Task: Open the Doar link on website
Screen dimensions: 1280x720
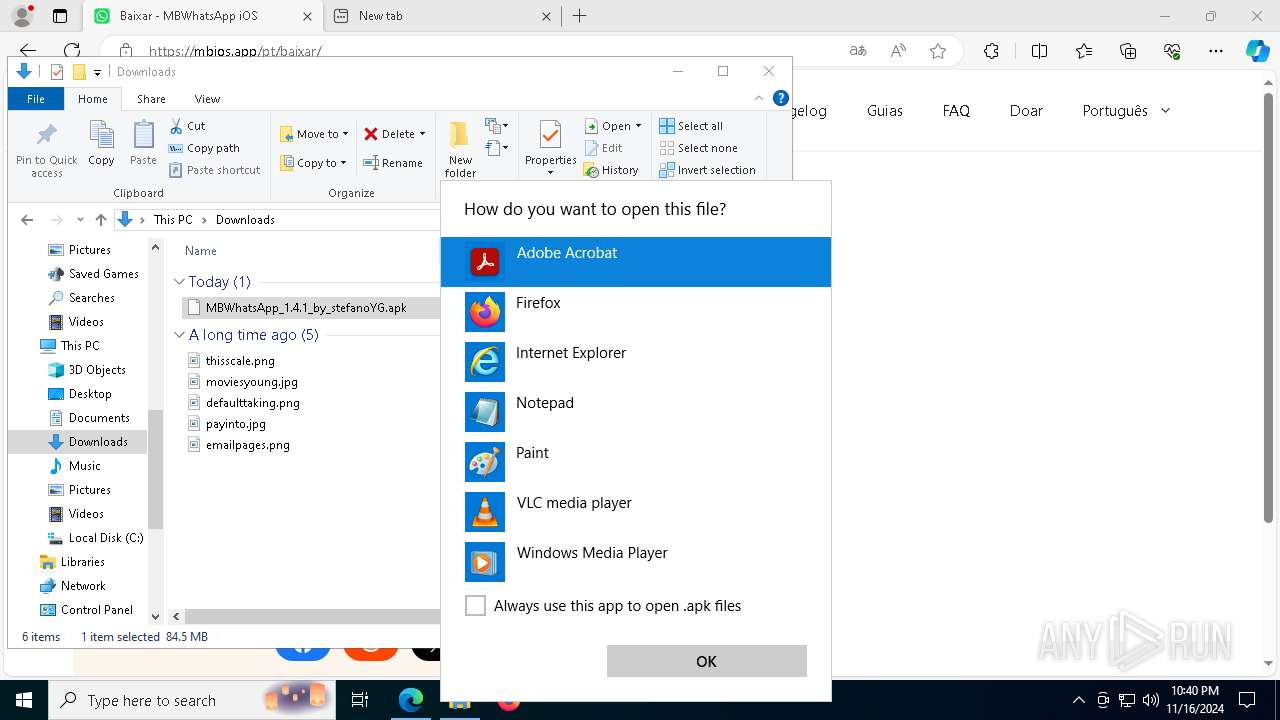Action: 1026,111
